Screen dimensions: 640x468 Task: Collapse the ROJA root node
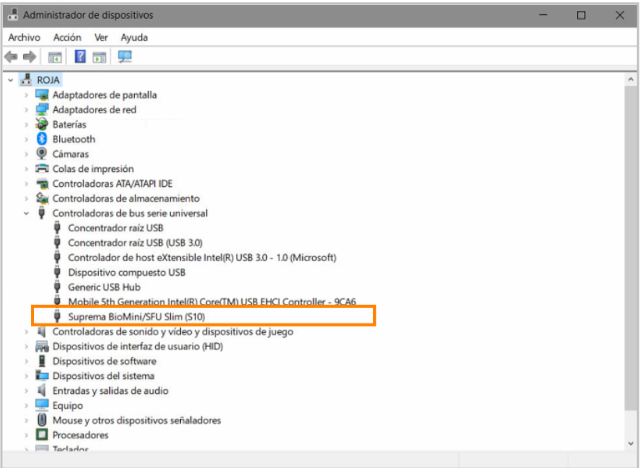pos(11,80)
